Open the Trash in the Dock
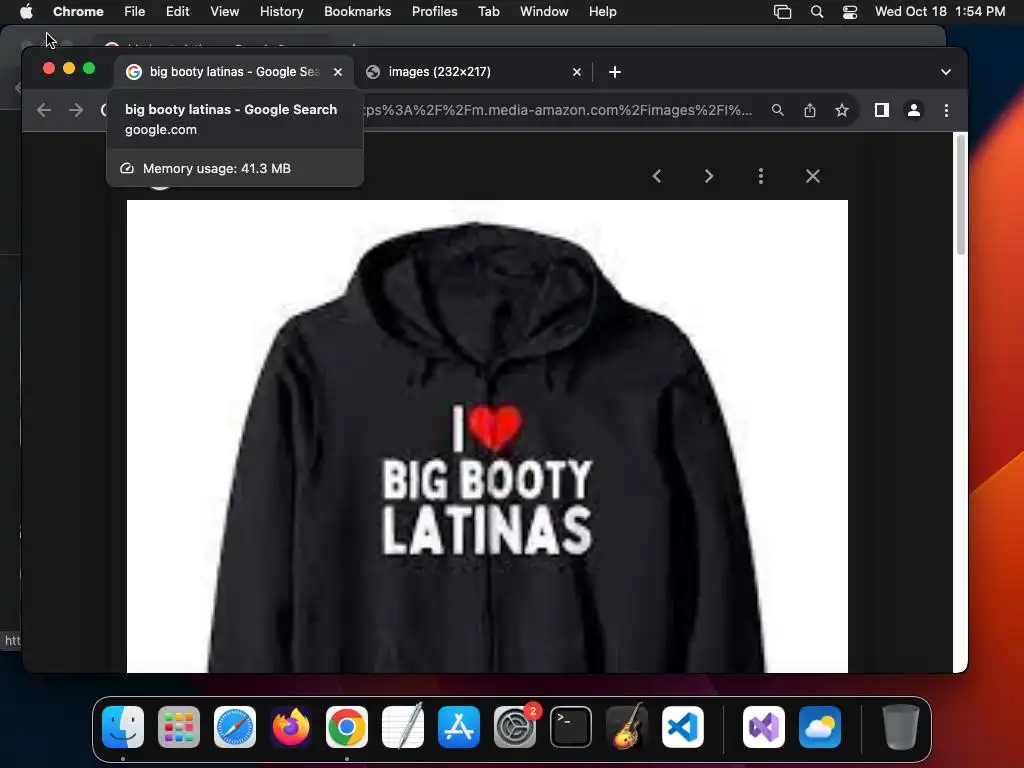Viewport: 1024px width, 768px height. coord(901,727)
